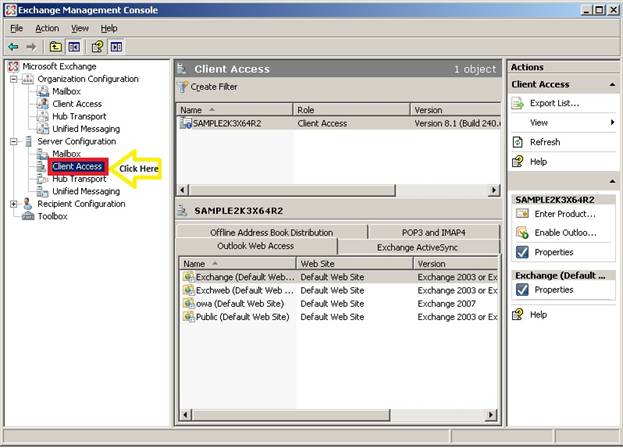Viewport: 623px width, 448px height.
Task: Click Refresh in the Actions pane
Action: [x=545, y=142]
